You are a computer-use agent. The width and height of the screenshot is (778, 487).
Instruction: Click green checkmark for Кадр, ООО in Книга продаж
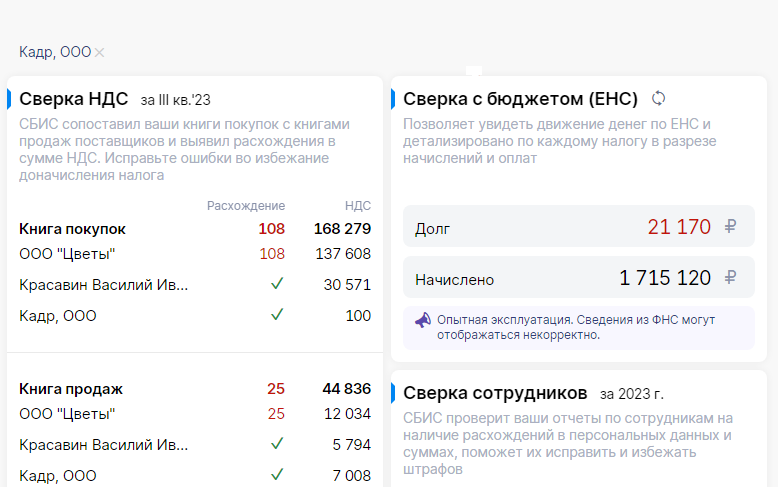point(277,474)
